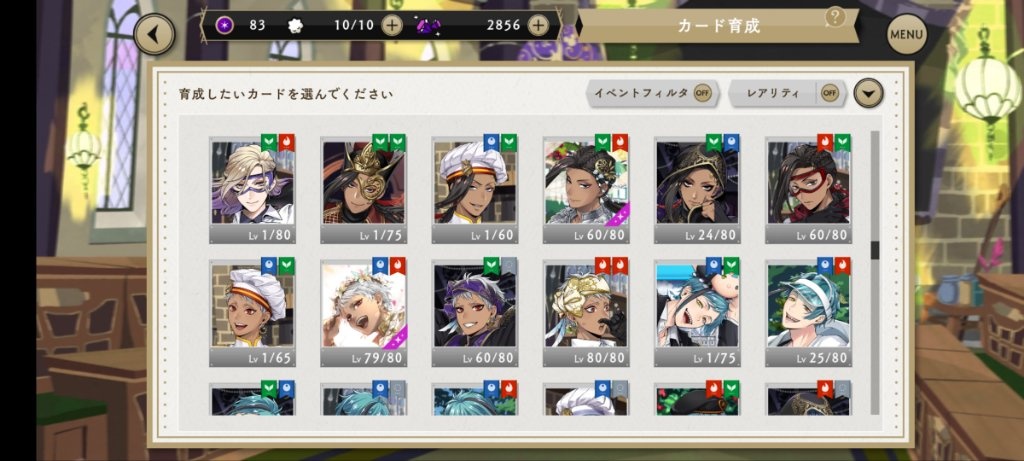Add gems with plus beside 2856

pos(537,25)
